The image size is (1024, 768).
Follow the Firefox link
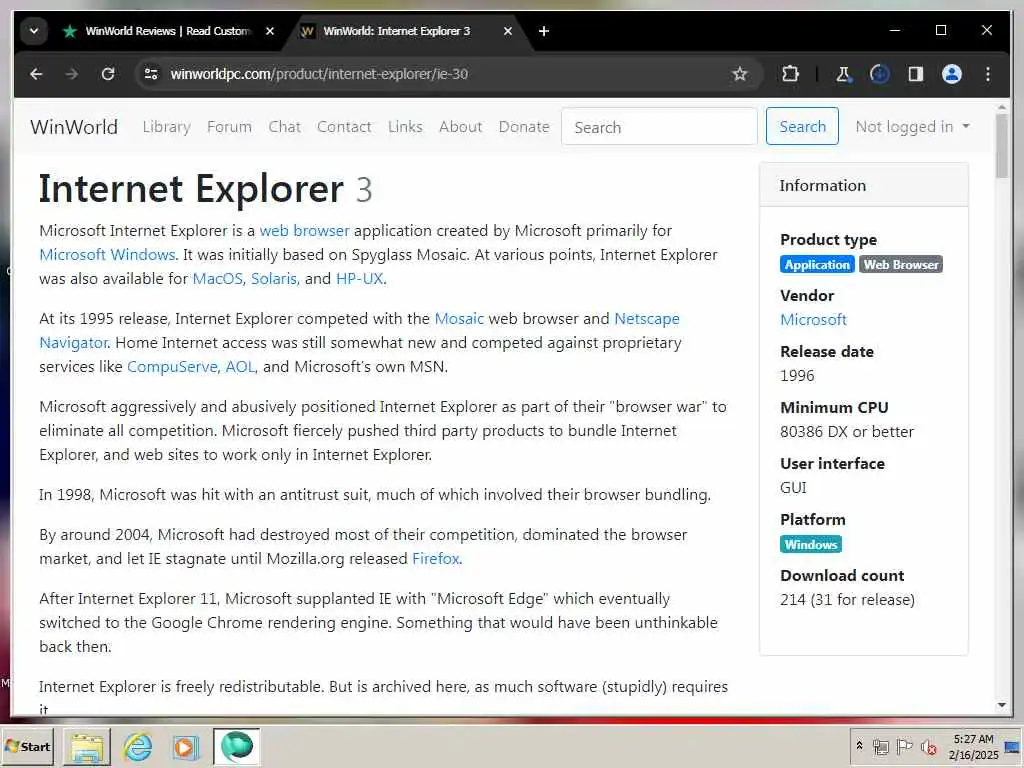(436, 559)
